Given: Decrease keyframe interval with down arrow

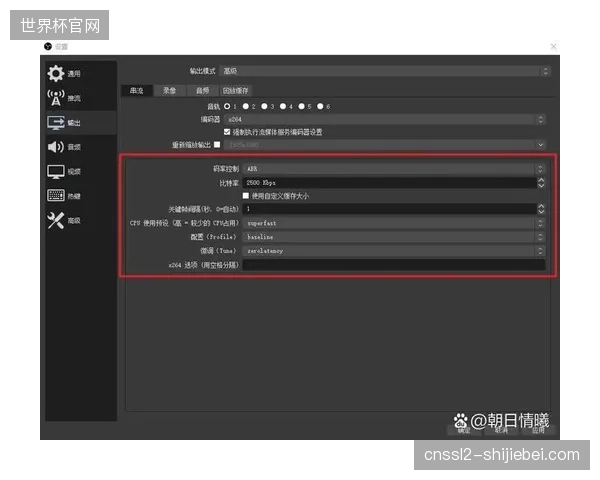Looking at the screenshot, I should [x=541, y=211].
